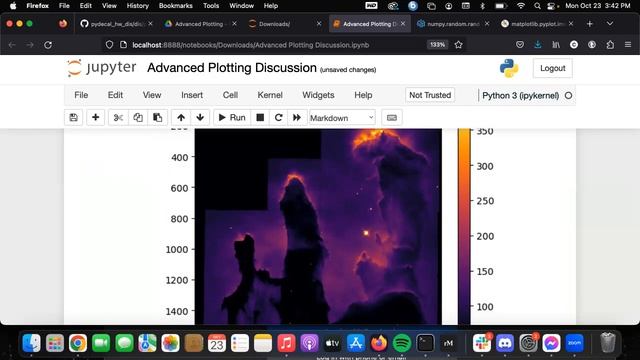The width and height of the screenshot is (640, 360).
Task: Open the command palette keyboard icon
Action: [392, 118]
